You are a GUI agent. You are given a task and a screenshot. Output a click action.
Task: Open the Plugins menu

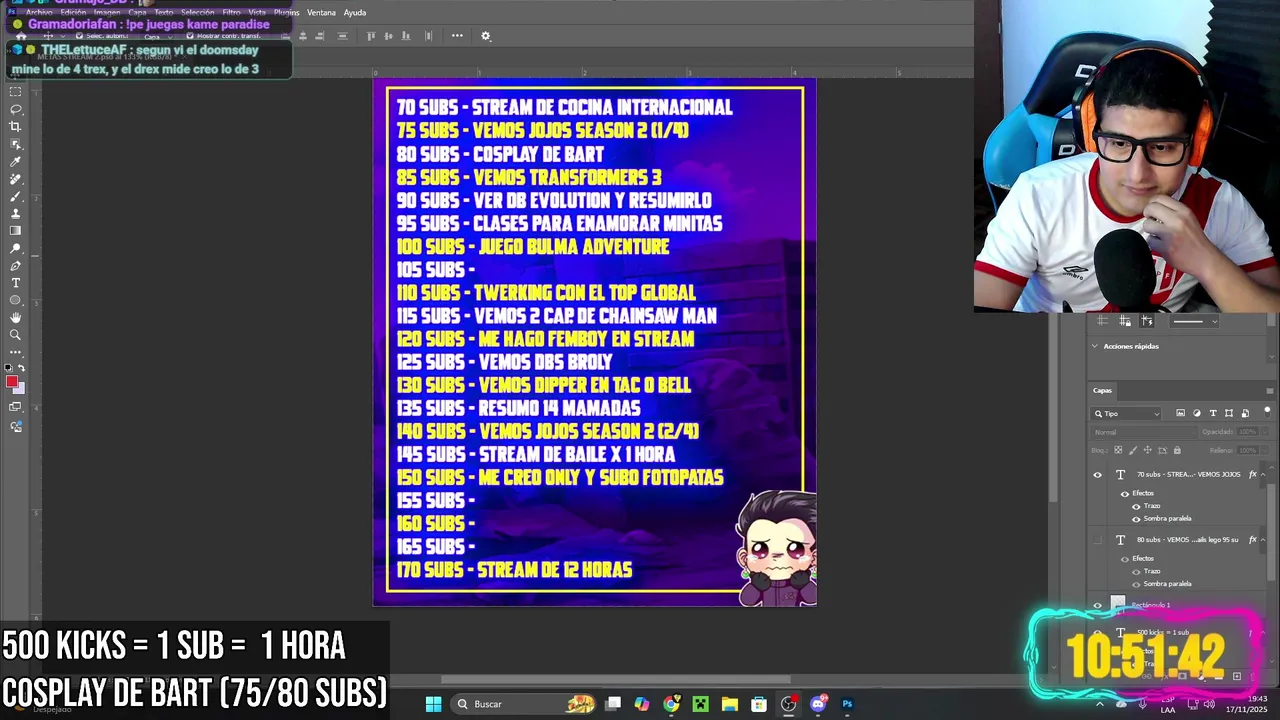point(286,13)
